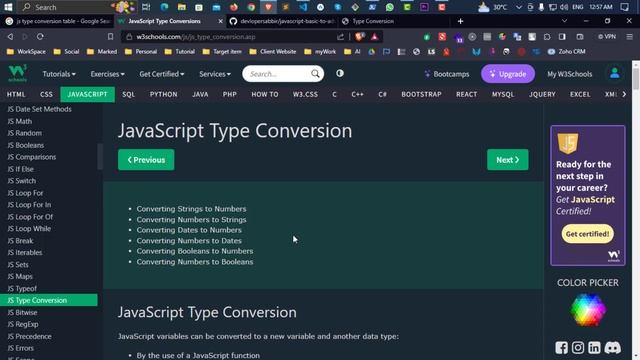Open the Discord social icon
Image resolution: width=640 pixels, height=360 pixels.
612,348
